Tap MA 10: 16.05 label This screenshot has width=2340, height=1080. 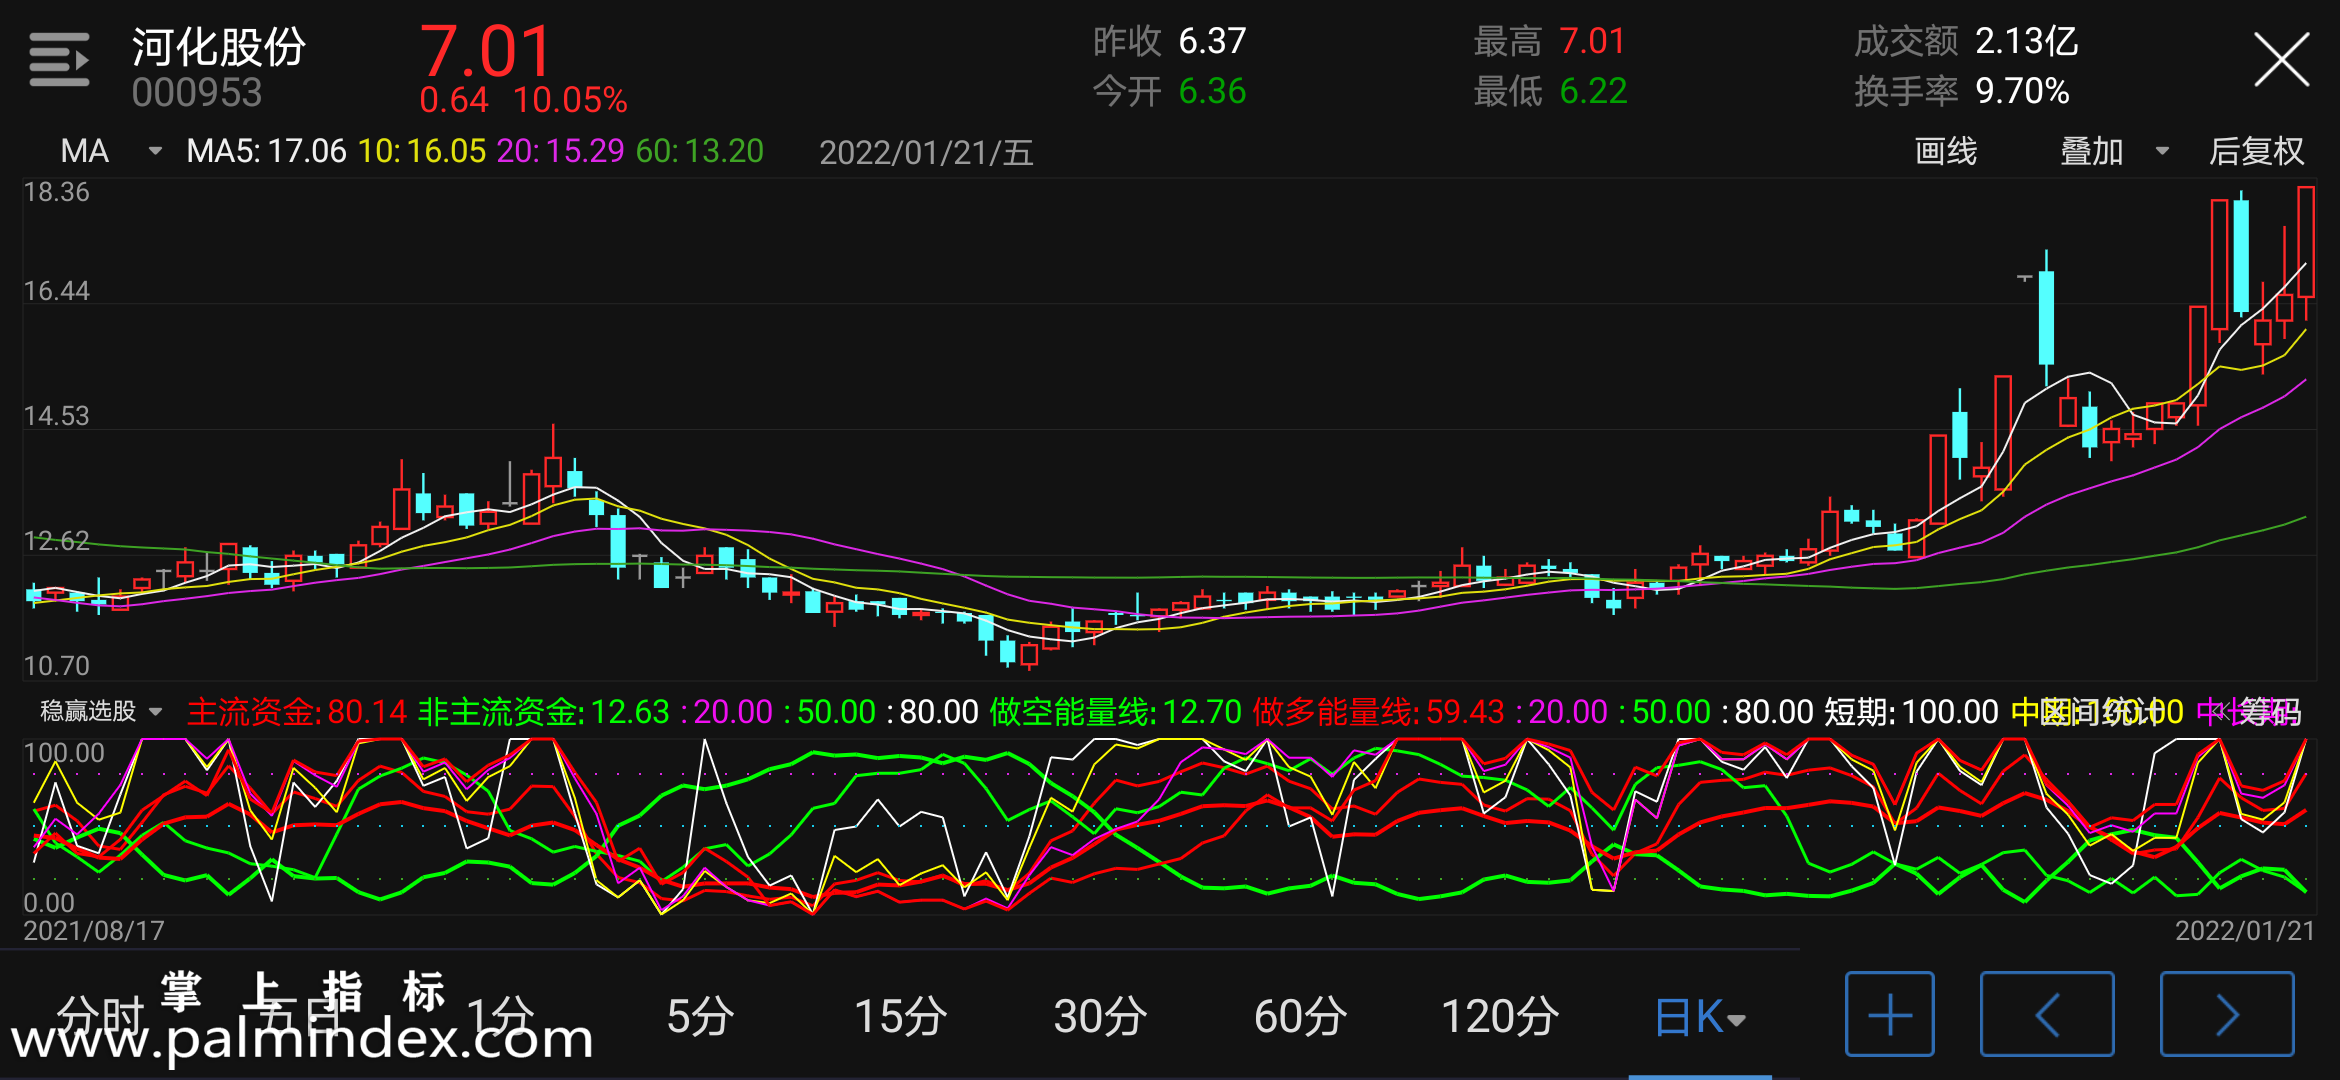(422, 151)
